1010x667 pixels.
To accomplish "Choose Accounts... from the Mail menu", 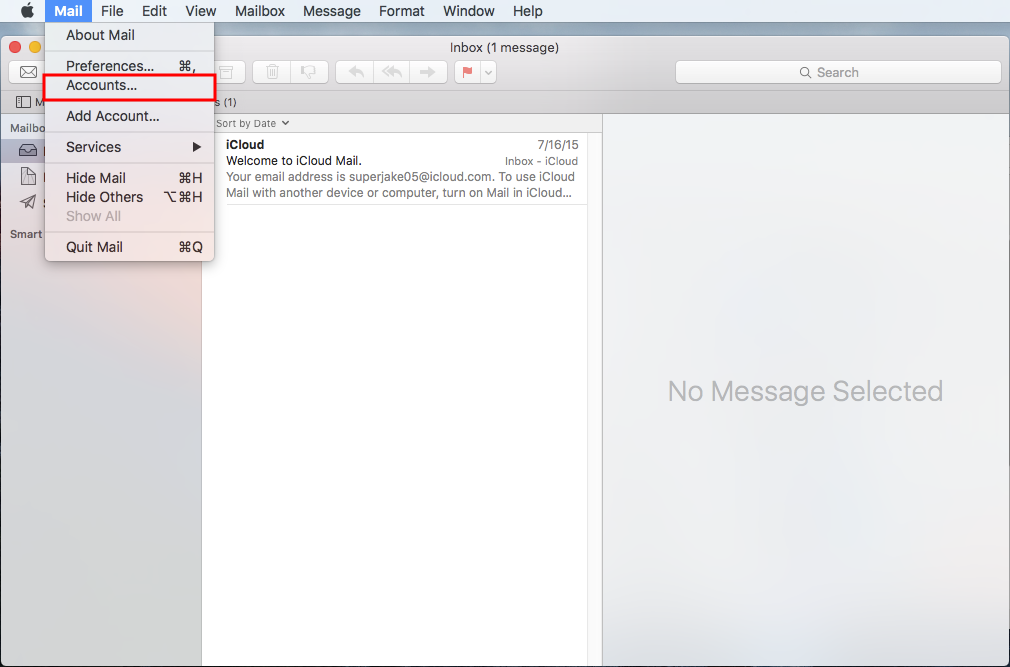I will 102,86.
